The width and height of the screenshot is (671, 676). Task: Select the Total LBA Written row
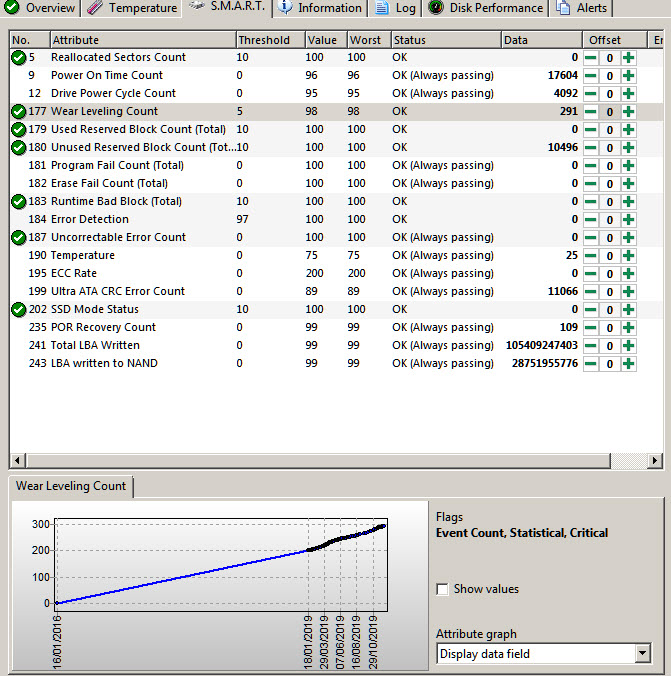(x=336, y=345)
